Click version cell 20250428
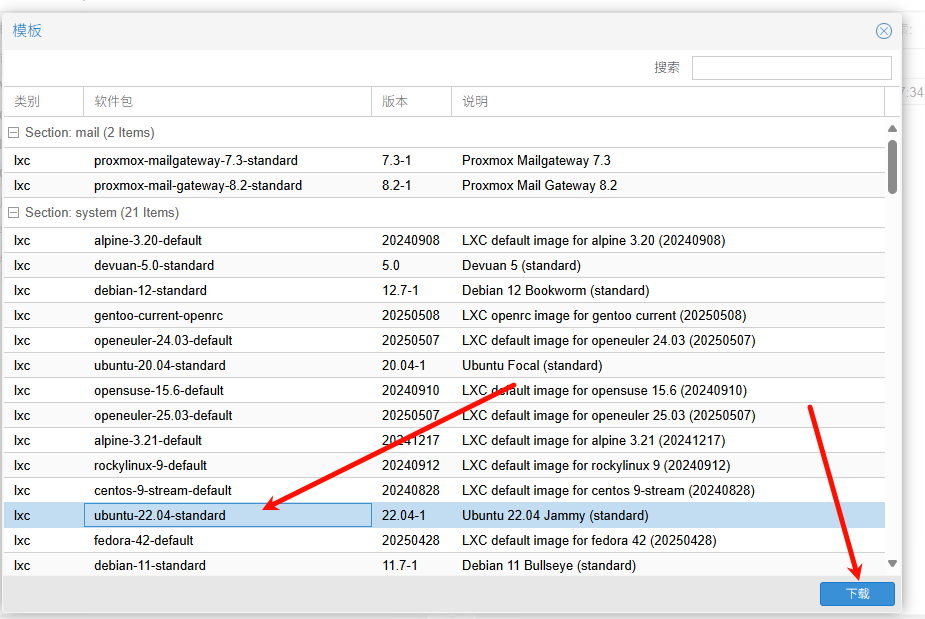The height and width of the screenshot is (619, 925). click(411, 541)
